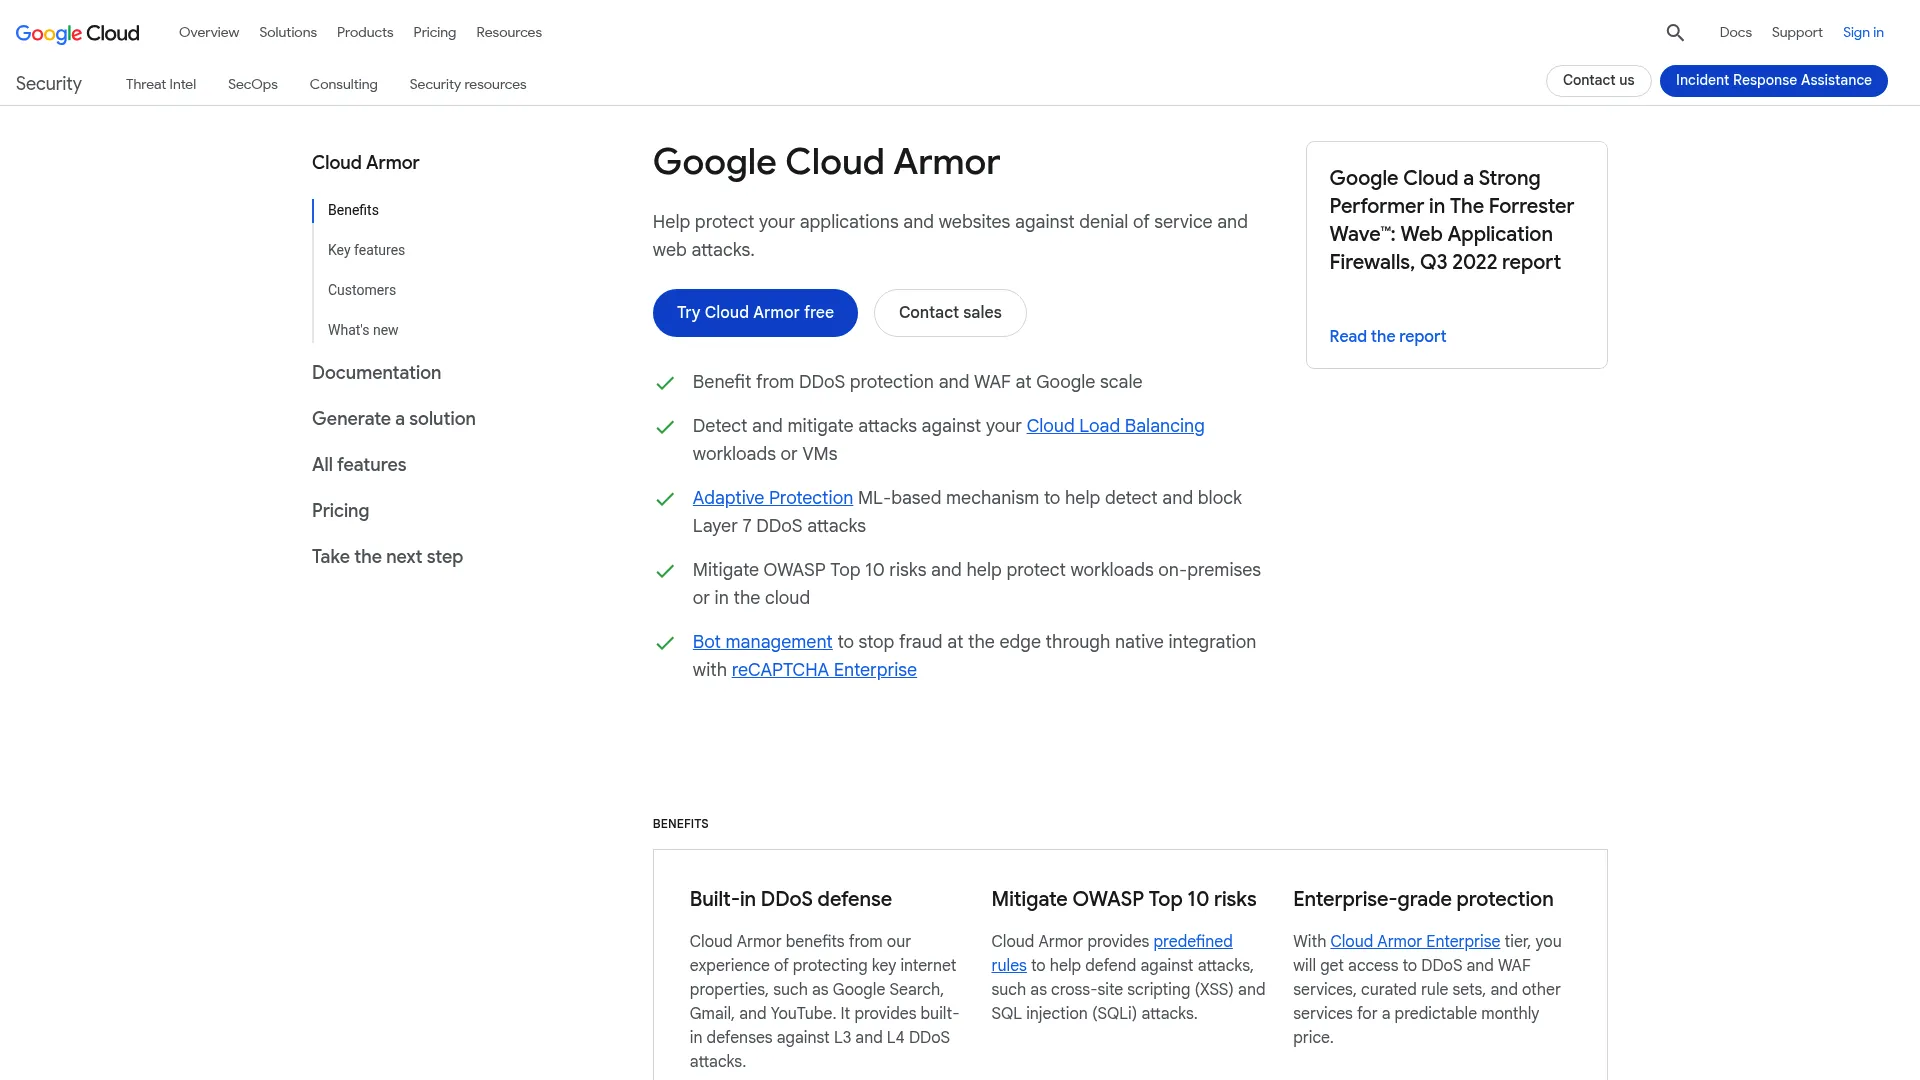Image resolution: width=1920 pixels, height=1080 pixels.
Task: Click checkmark beside Bot management line
Action: pos(664,643)
